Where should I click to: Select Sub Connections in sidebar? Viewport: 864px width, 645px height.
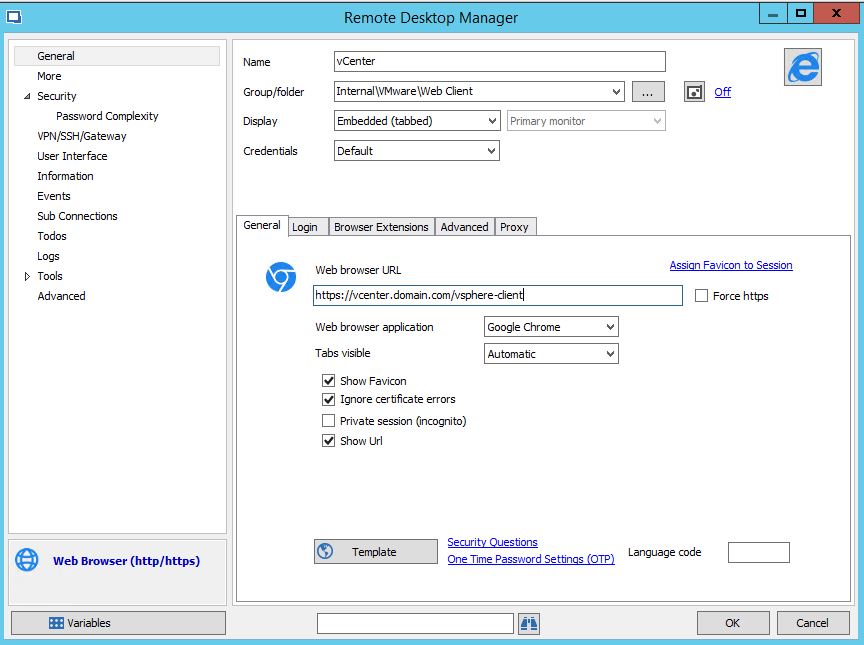77,216
